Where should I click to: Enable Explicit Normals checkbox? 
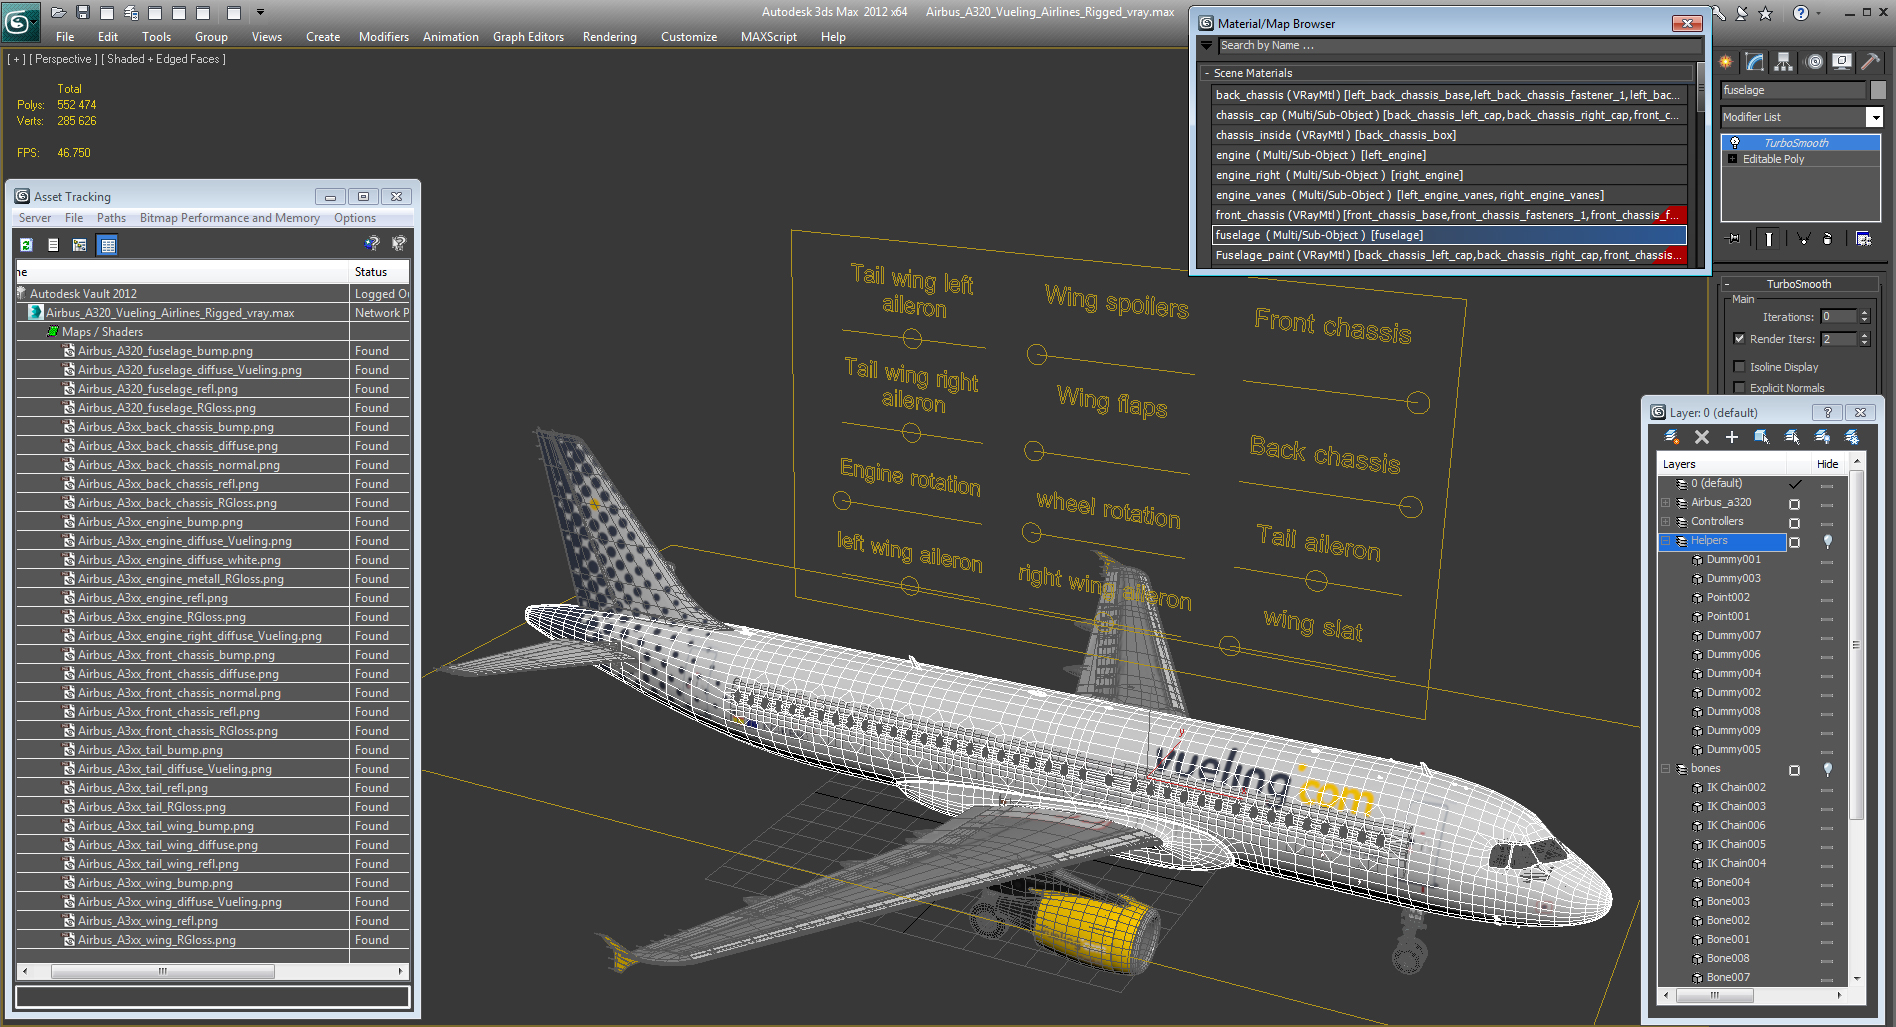click(1740, 388)
